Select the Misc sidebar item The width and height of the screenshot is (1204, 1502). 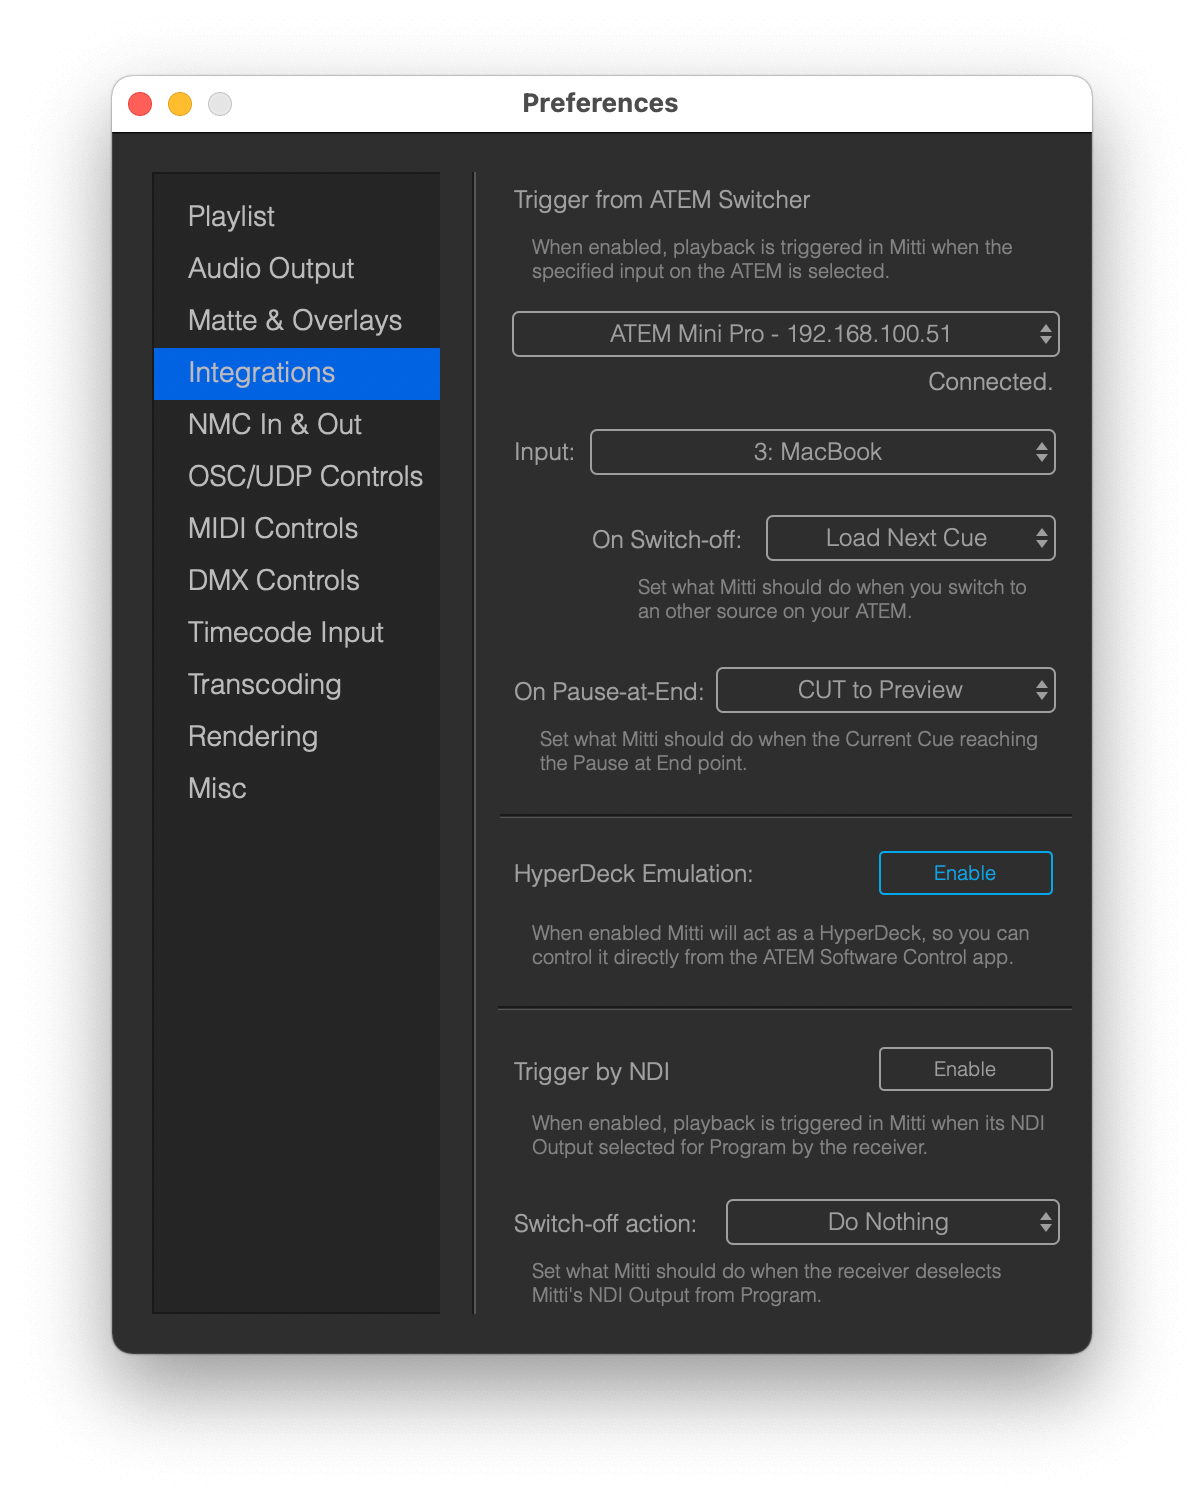[x=217, y=788]
